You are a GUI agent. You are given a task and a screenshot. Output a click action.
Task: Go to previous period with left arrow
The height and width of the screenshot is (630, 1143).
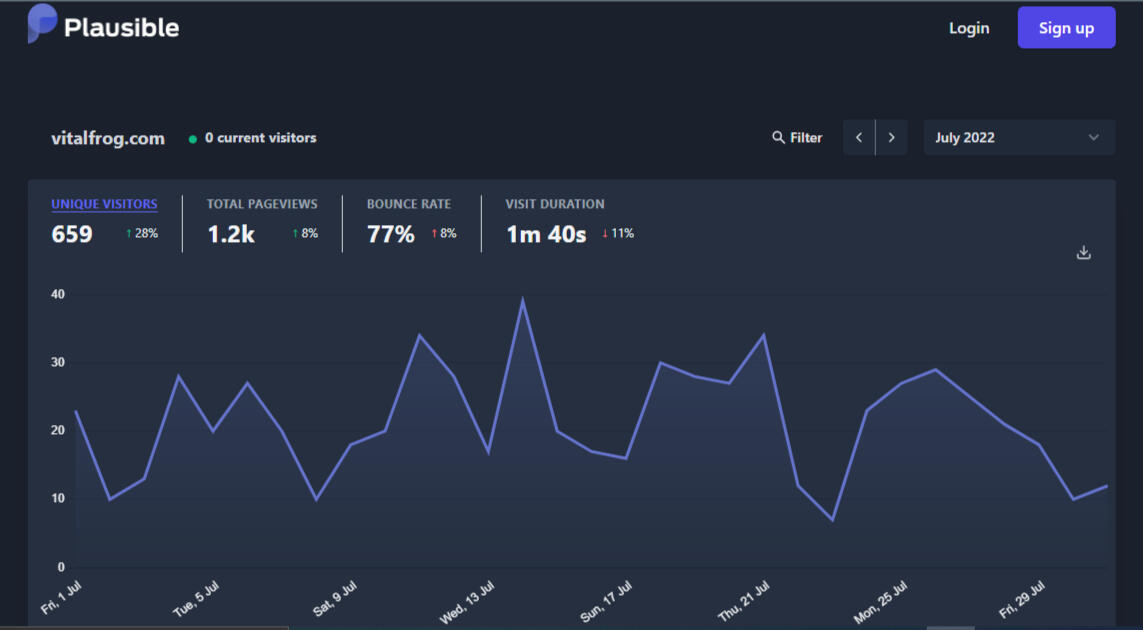click(859, 138)
